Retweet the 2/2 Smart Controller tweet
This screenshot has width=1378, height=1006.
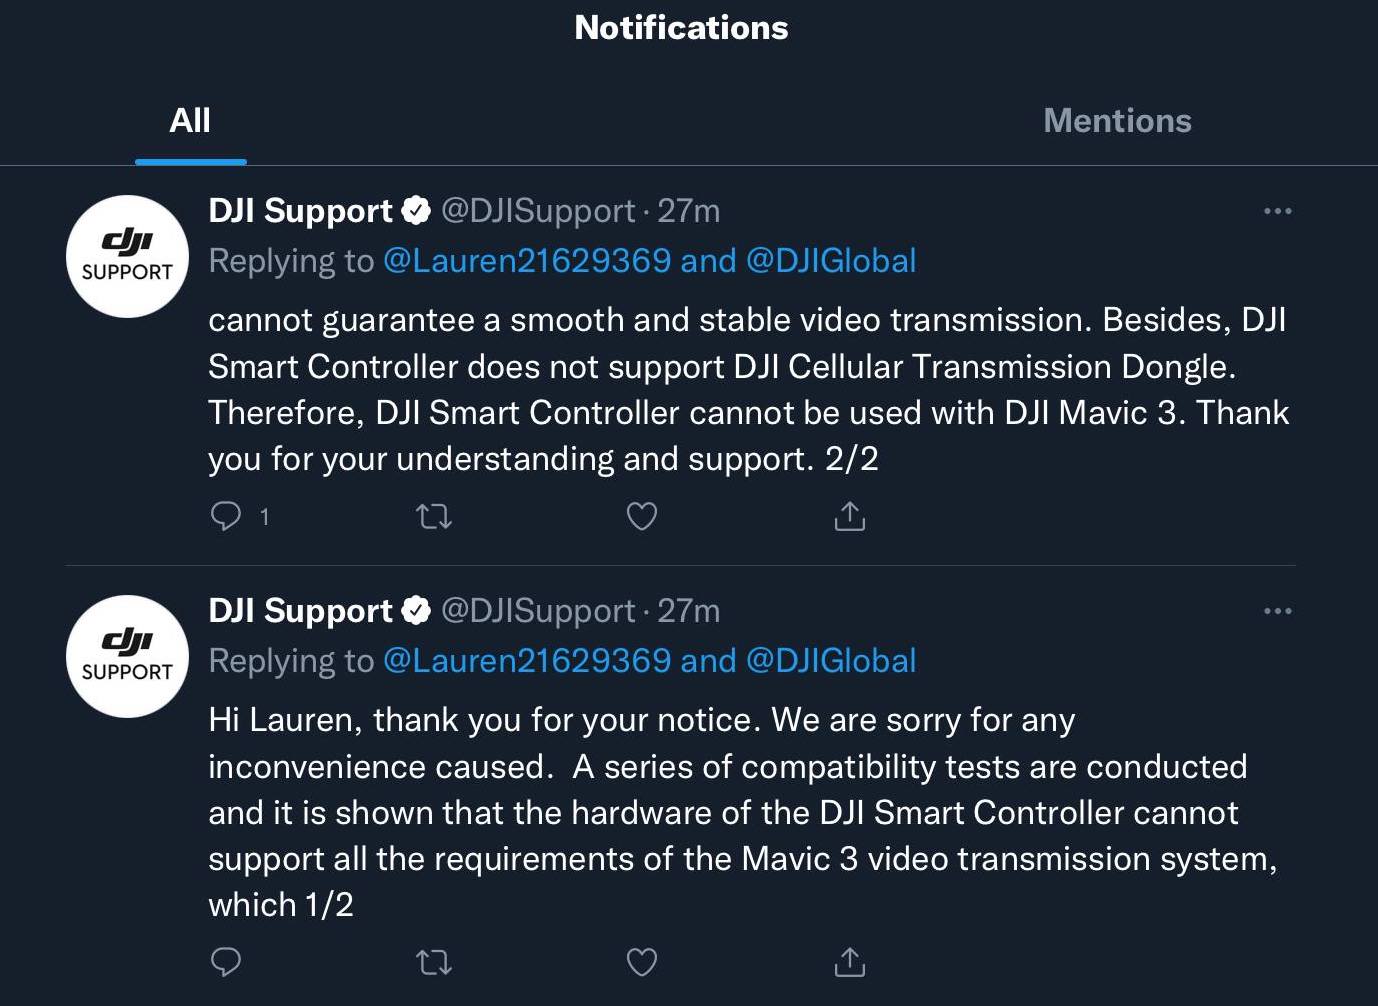pos(433,516)
